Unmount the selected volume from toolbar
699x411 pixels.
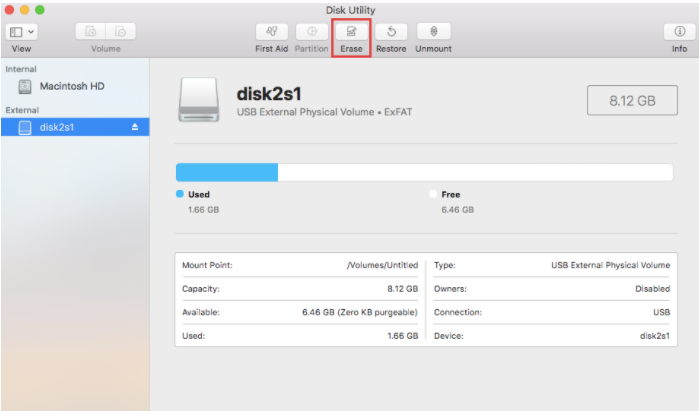click(x=433, y=32)
